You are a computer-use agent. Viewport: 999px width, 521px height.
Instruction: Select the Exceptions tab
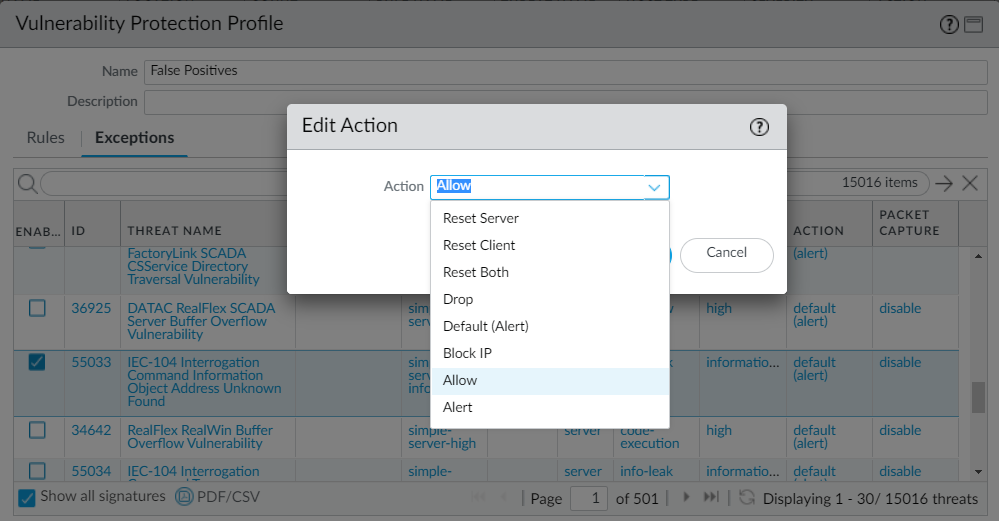click(x=134, y=138)
